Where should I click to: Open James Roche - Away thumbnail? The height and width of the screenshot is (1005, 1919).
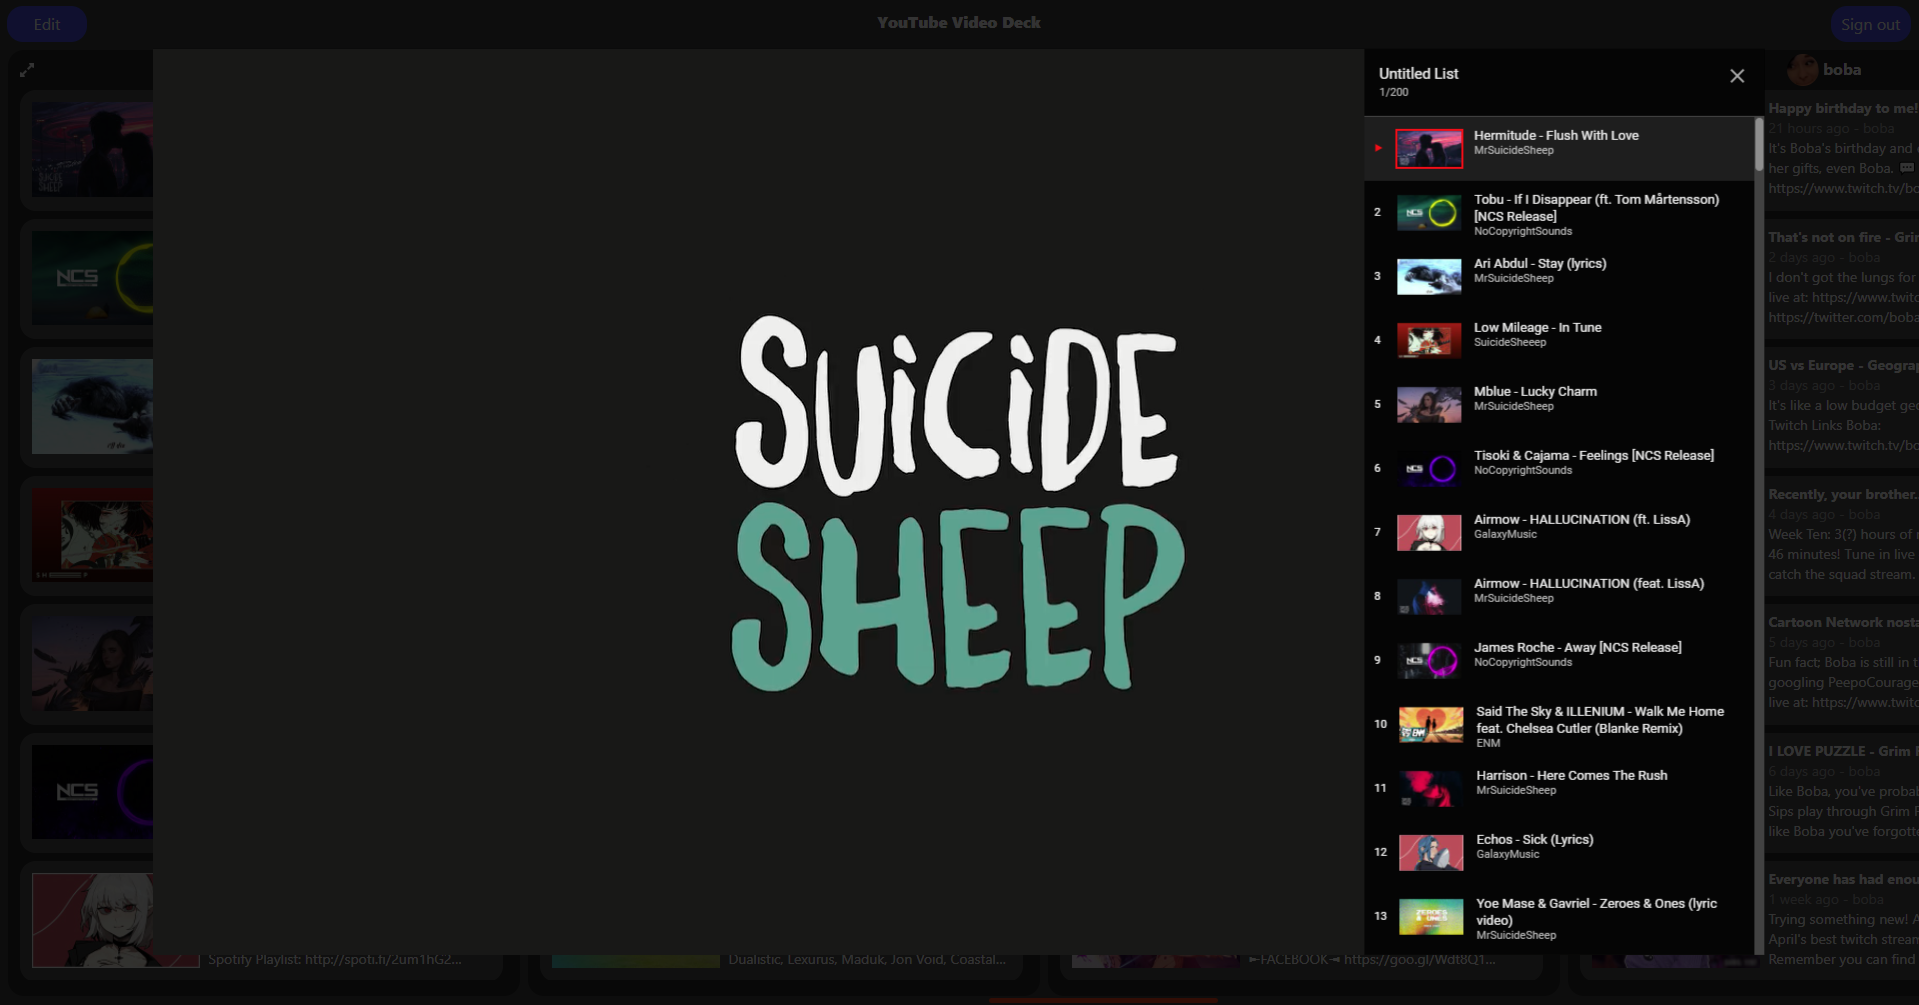(1428, 661)
